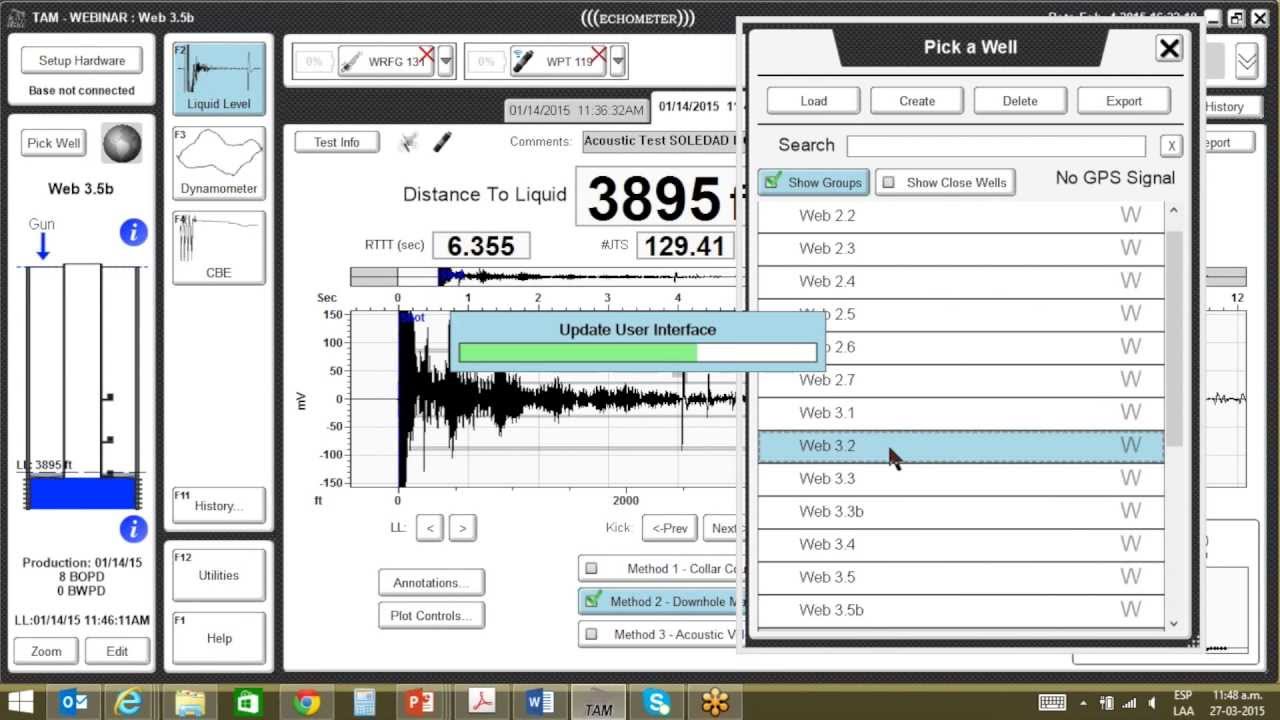Open Utilities F12

[219, 575]
